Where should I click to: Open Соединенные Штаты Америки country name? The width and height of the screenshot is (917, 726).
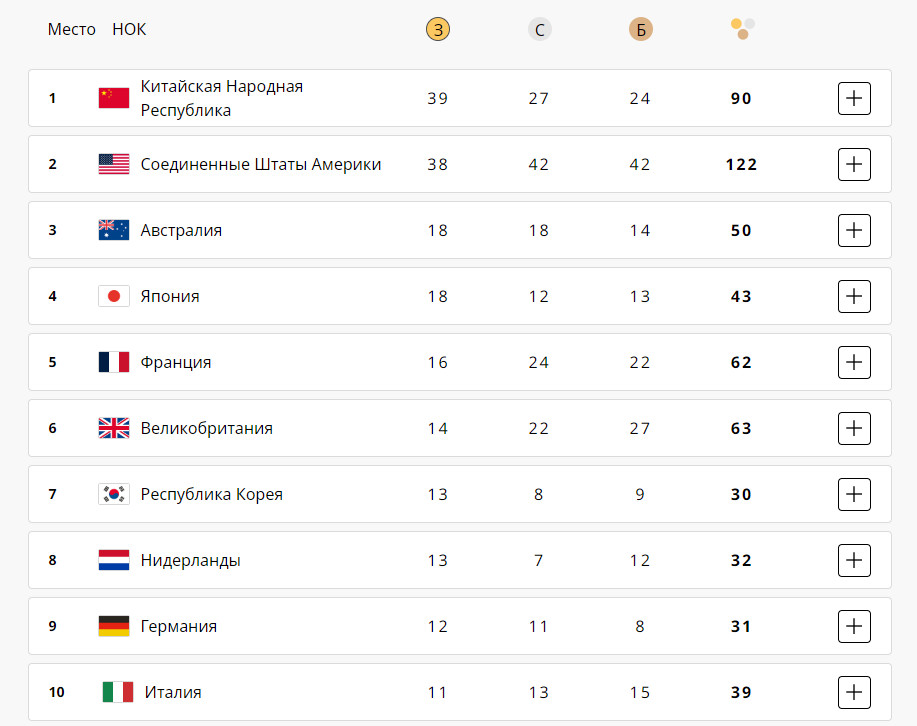(x=261, y=164)
